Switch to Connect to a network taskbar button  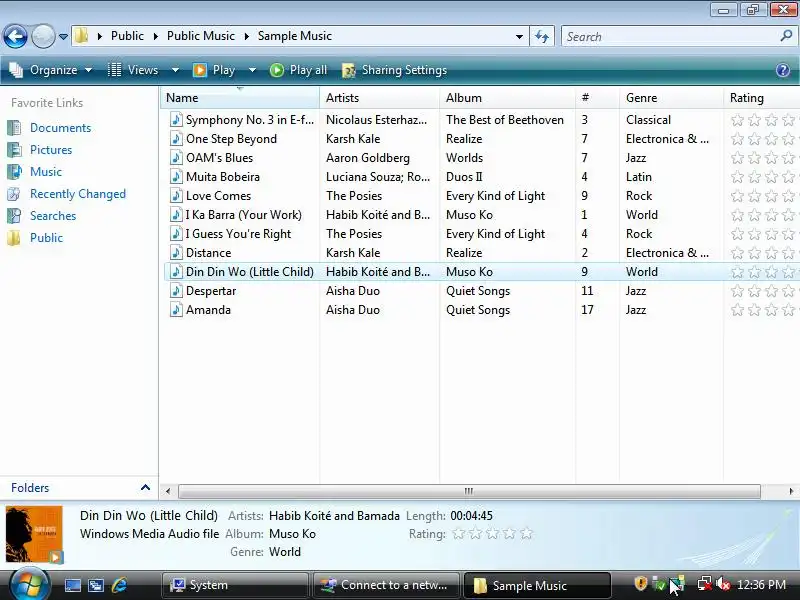pos(386,585)
